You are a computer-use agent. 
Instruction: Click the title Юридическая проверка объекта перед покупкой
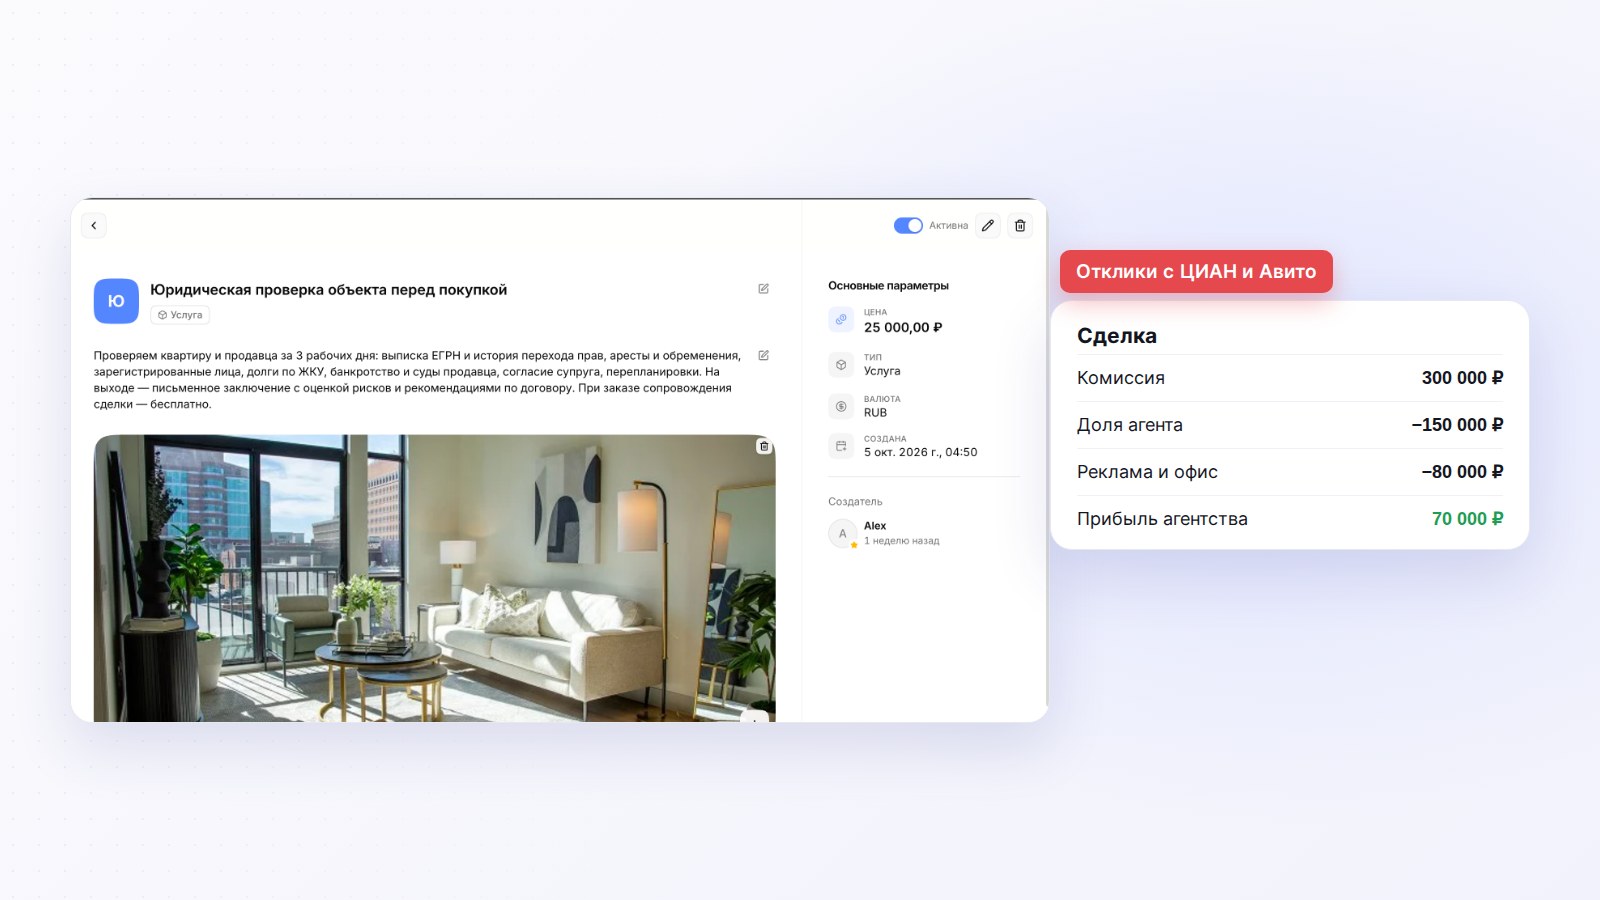point(329,290)
